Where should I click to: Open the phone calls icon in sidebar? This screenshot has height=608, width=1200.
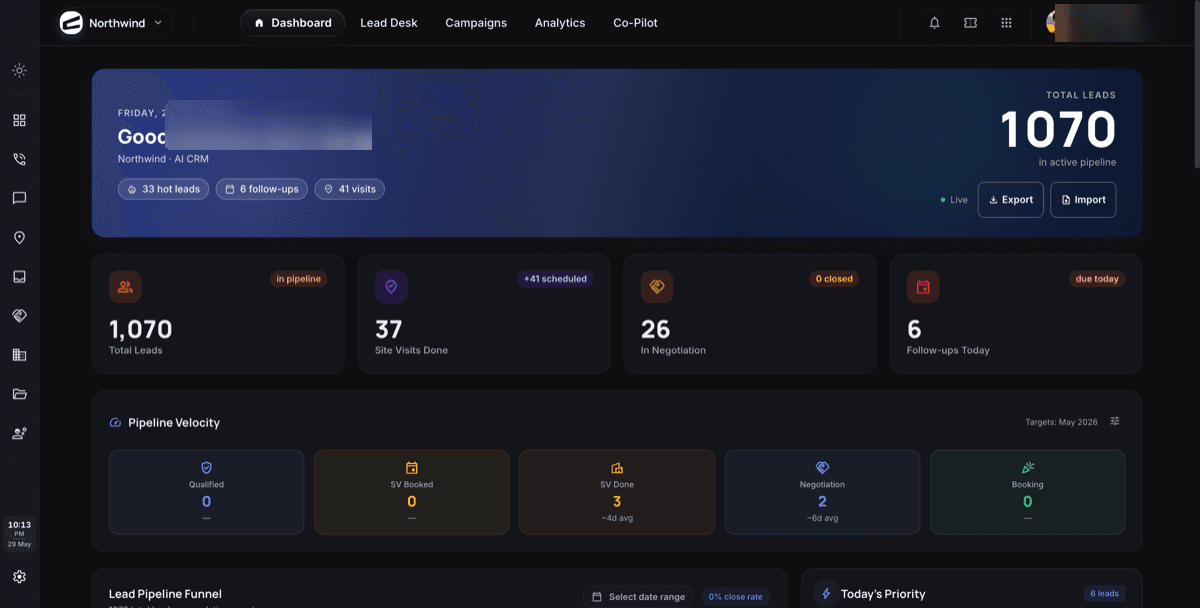[x=19, y=159]
